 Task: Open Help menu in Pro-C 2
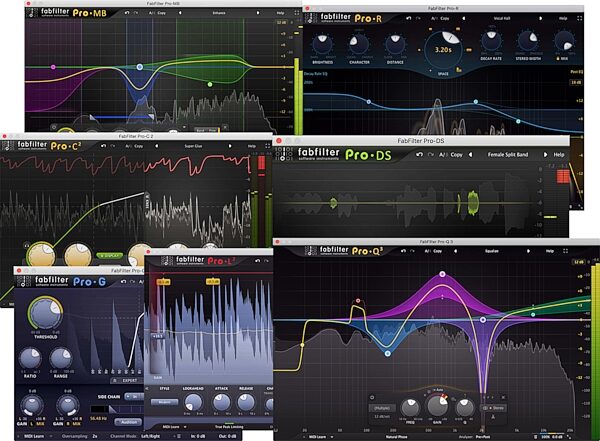click(251, 146)
